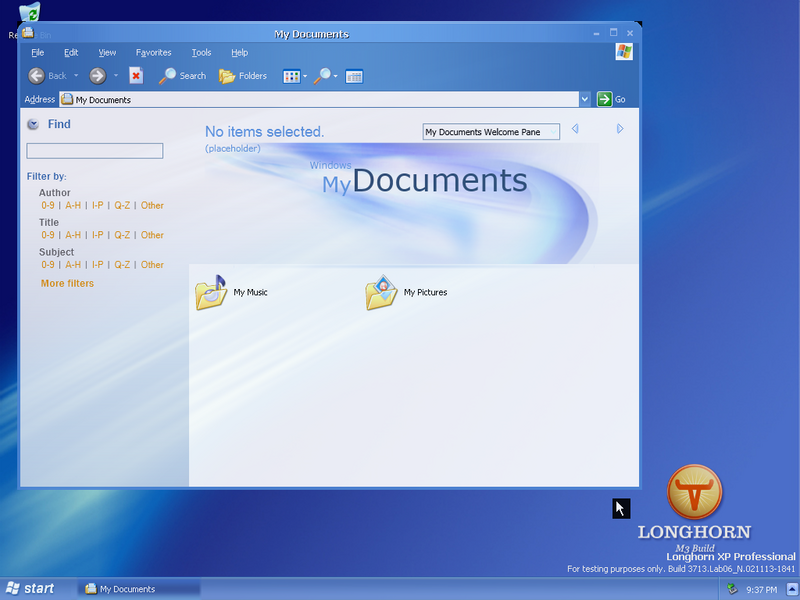The image size is (800, 600).
Task: Toggle the Folders pane button
Action: click(243, 76)
